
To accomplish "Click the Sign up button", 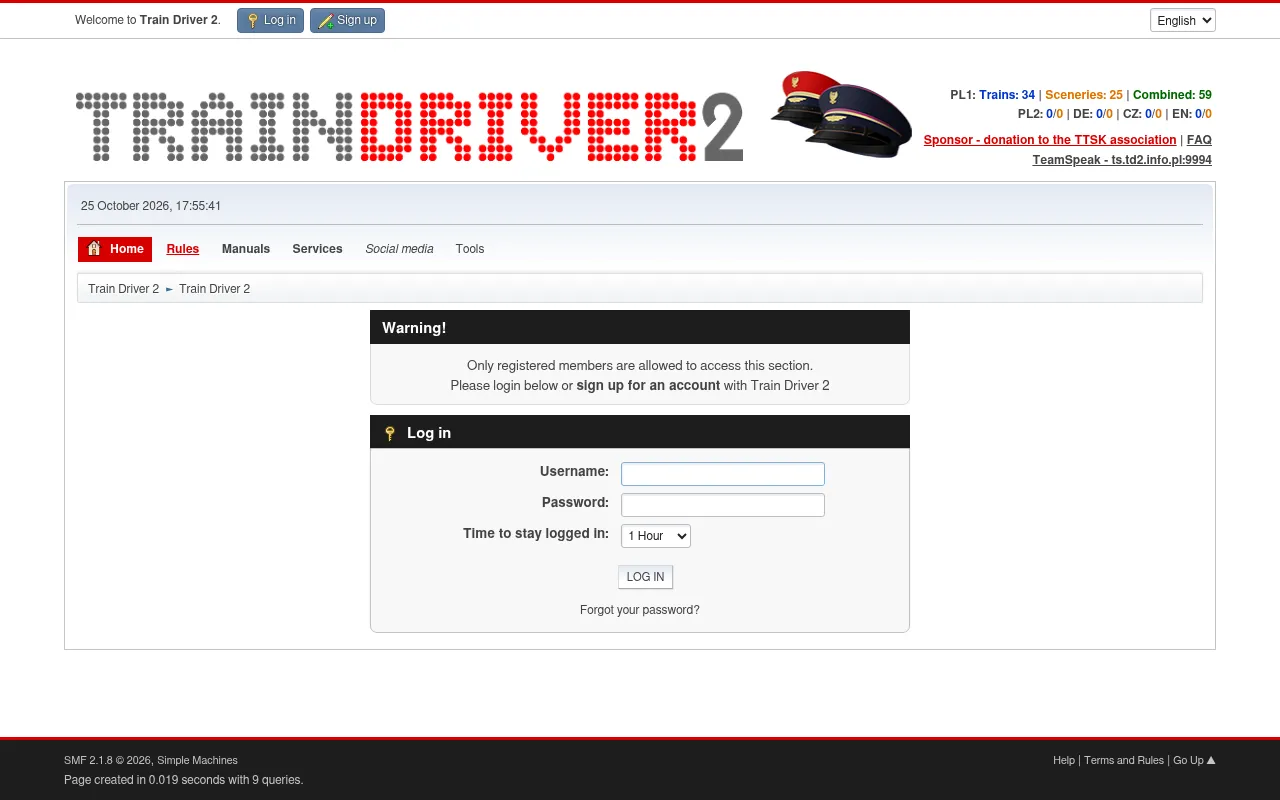I will pos(347,20).
